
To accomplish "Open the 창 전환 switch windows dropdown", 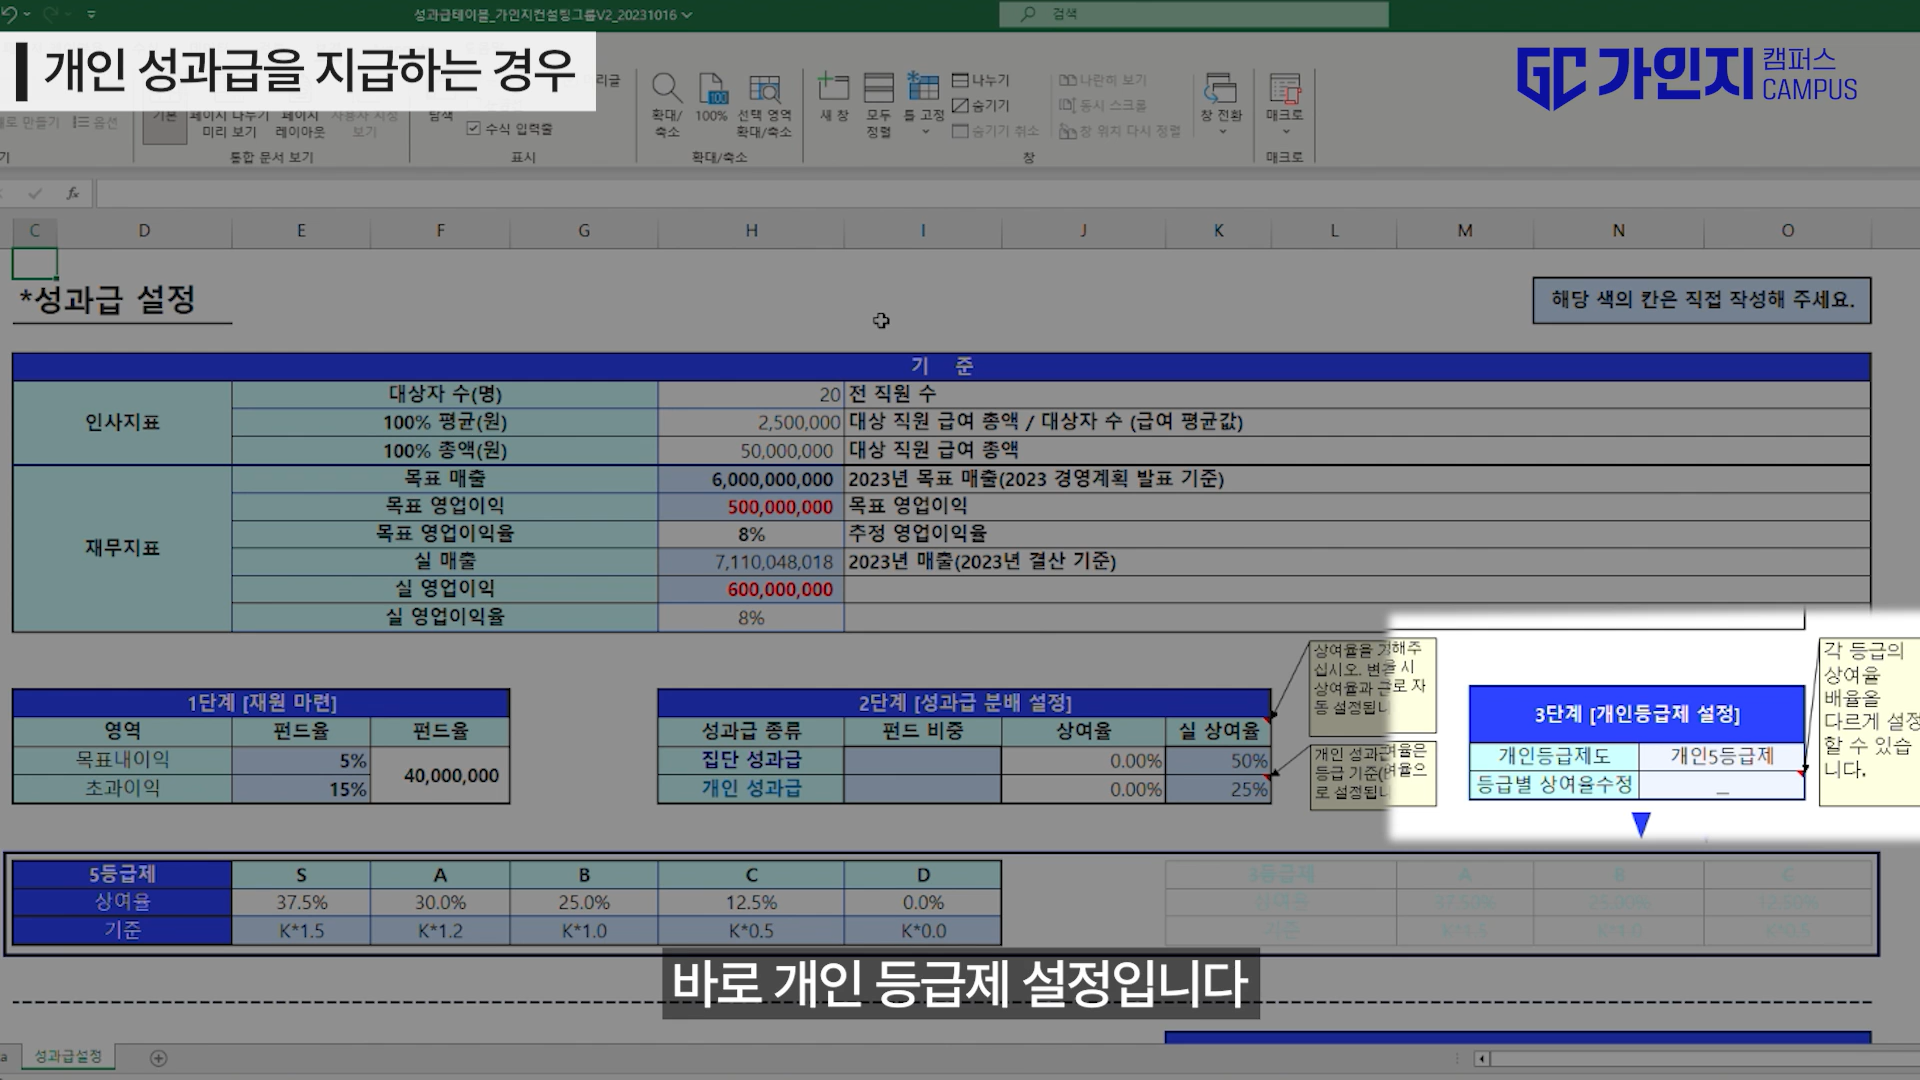I will (x=1220, y=132).
